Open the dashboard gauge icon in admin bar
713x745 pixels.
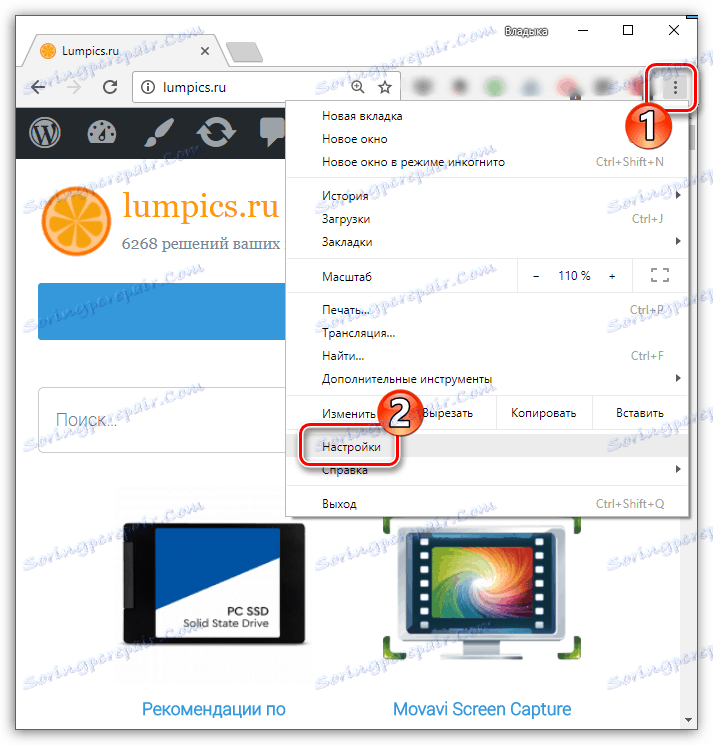pyautogui.click(x=102, y=133)
